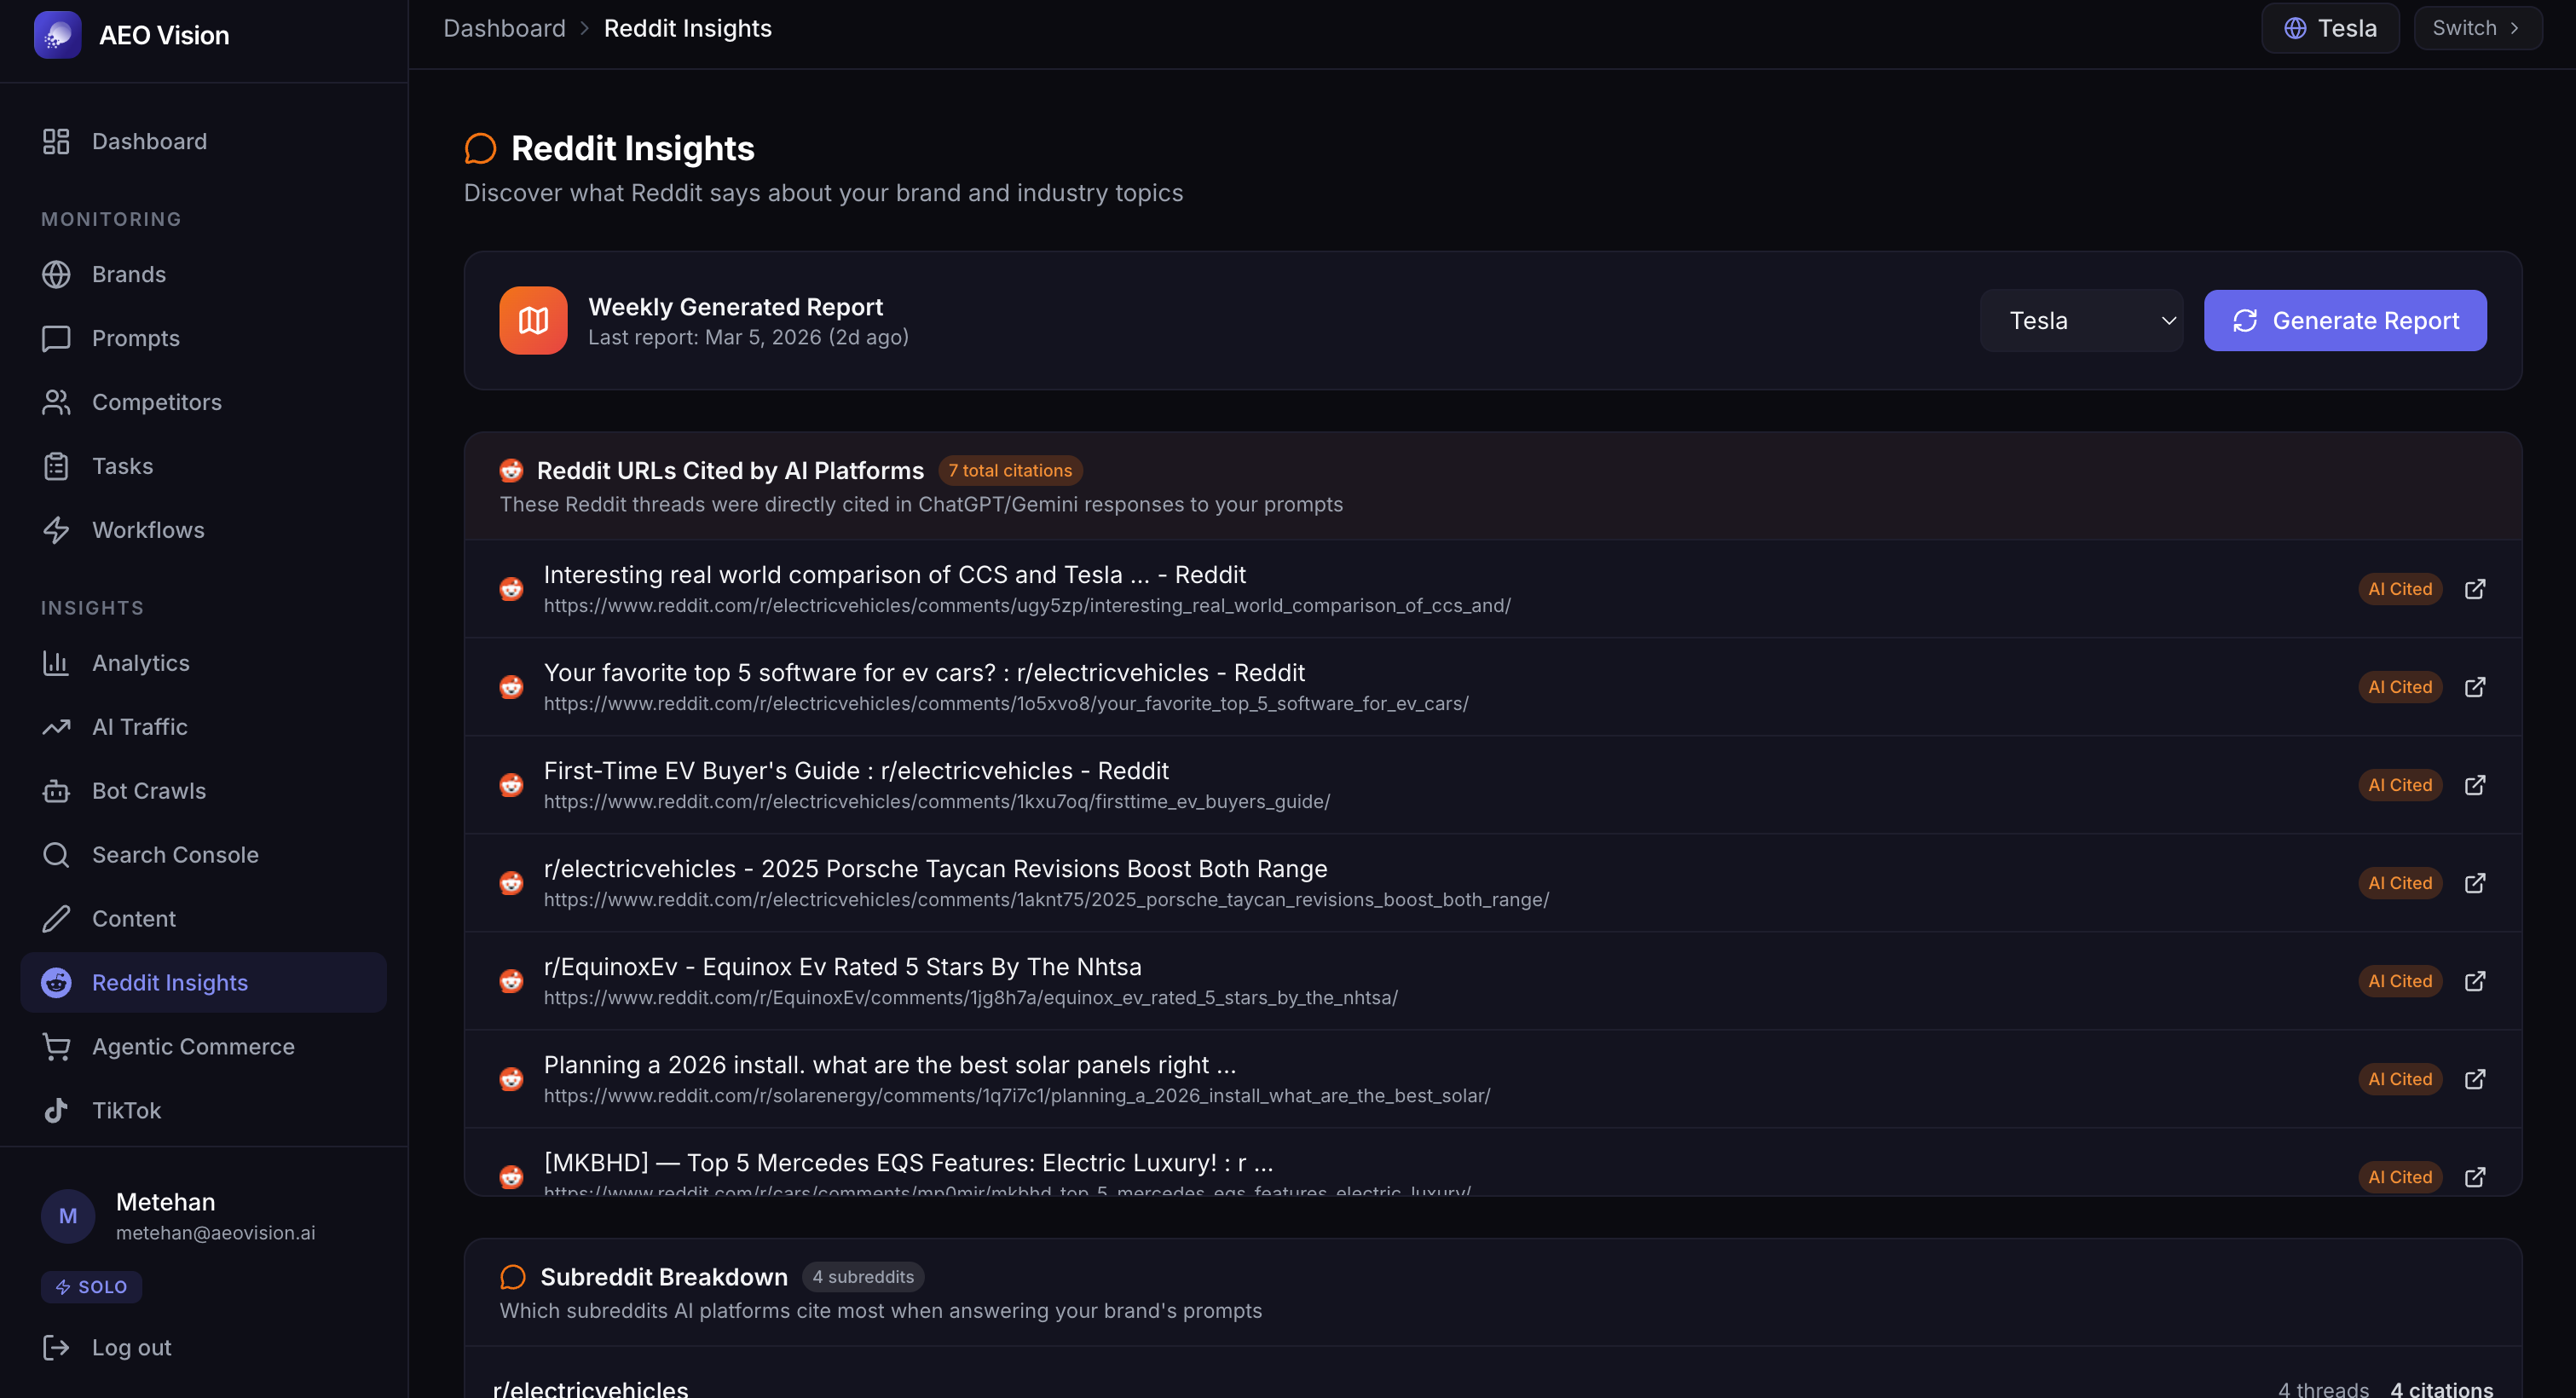Navigate to Dashboard via the breadcrumb
Screen dimensions: 2576x1398
503,27
